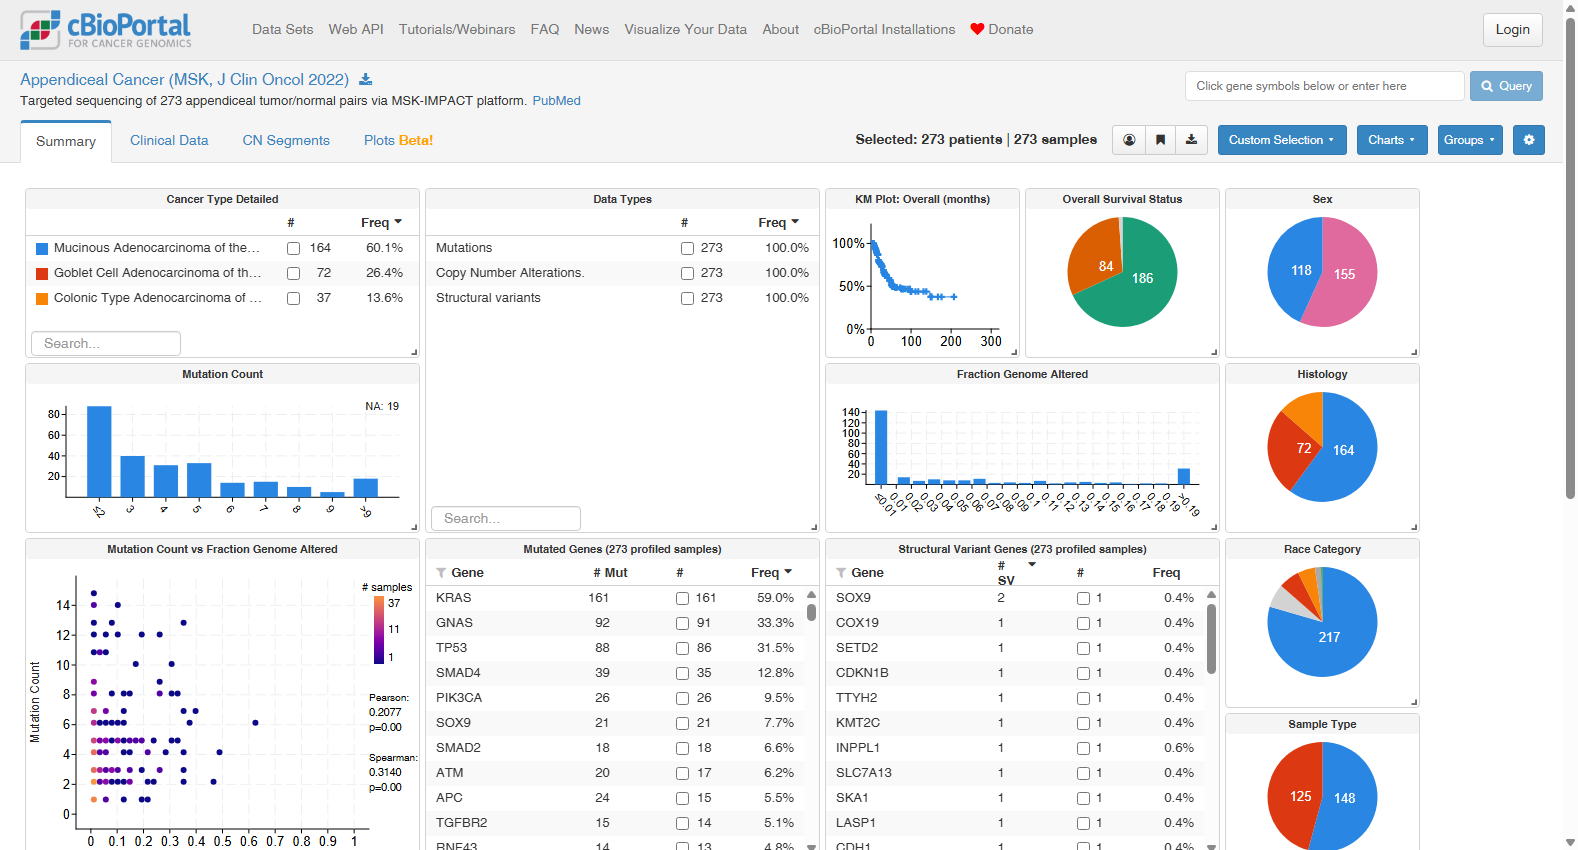Open the user/patient view icon button

(x=1129, y=140)
